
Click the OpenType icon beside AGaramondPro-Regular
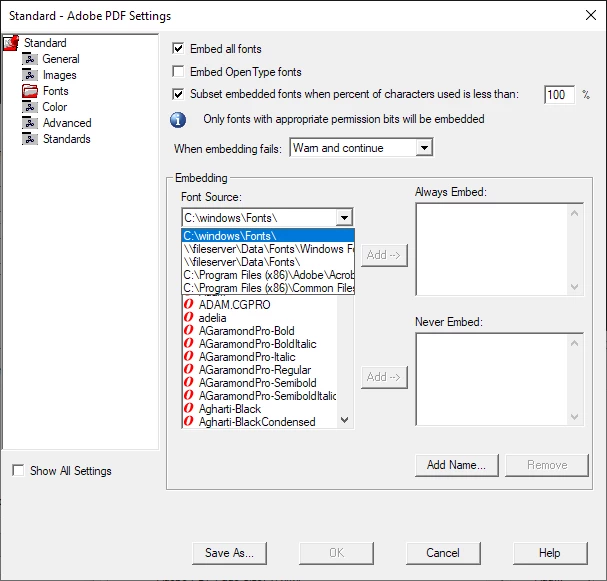click(x=189, y=369)
